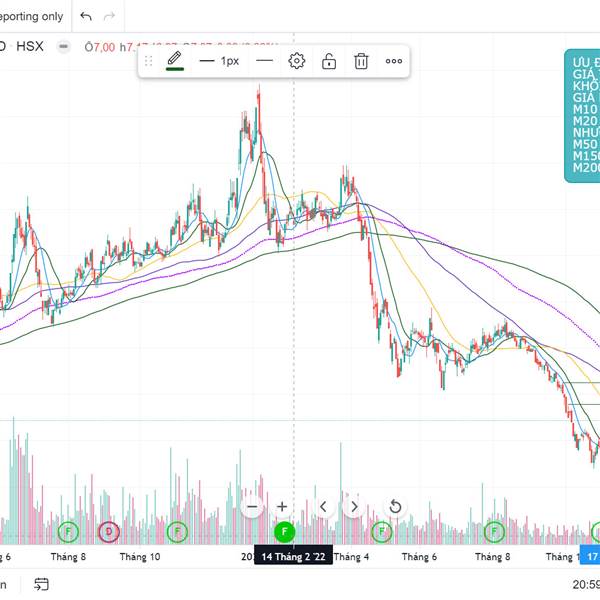600x600 pixels.
Task: Toggle the lock on the drawing
Action: [x=329, y=61]
